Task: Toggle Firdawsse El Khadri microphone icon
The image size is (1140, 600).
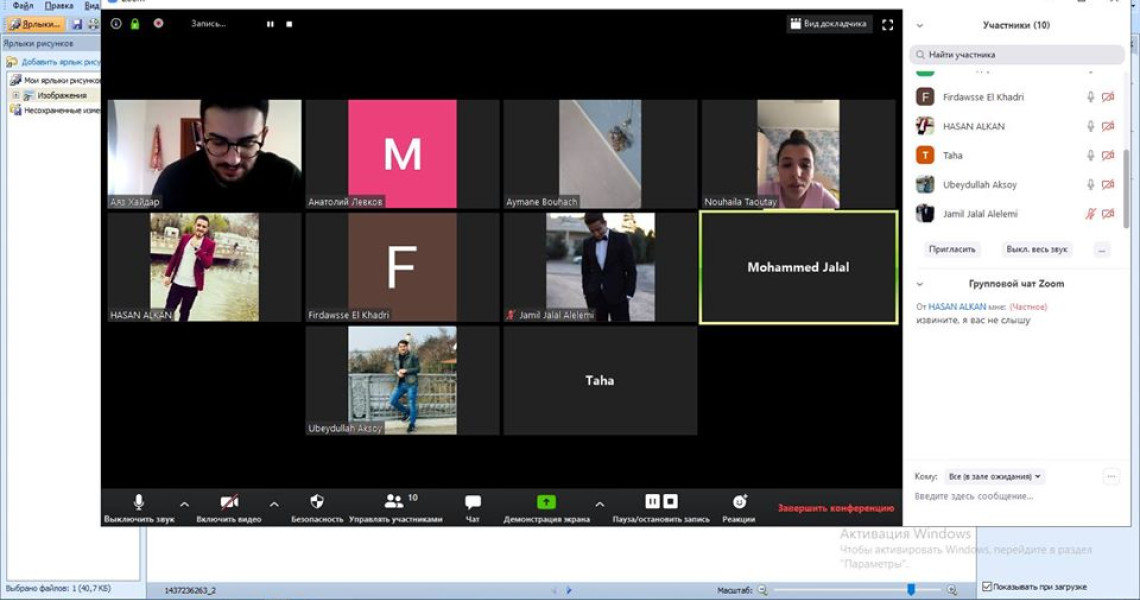Action: [1090, 97]
